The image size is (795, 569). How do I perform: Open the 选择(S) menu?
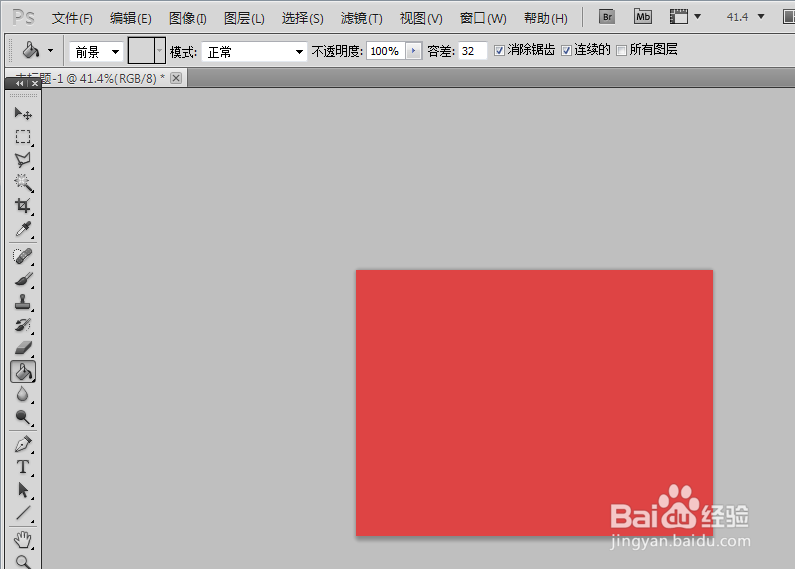pos(302,19)
